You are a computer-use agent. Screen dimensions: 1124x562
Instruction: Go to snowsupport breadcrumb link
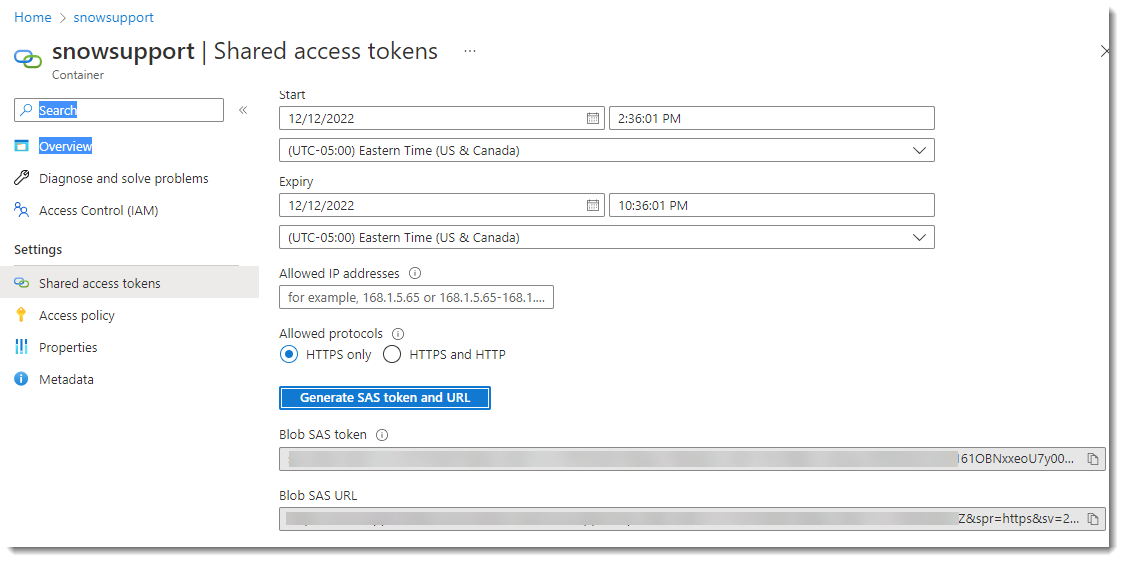pyautogui.click(x=113, y=17)
